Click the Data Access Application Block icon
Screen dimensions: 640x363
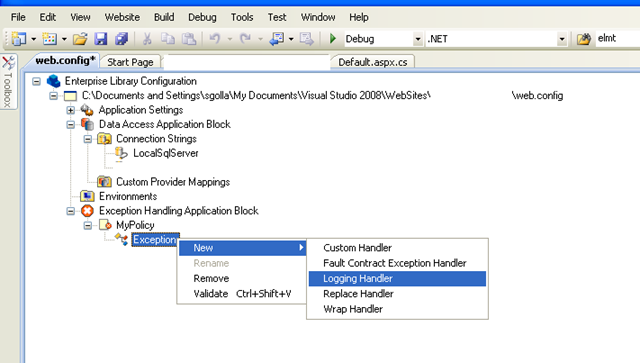[x=87, y=124]
